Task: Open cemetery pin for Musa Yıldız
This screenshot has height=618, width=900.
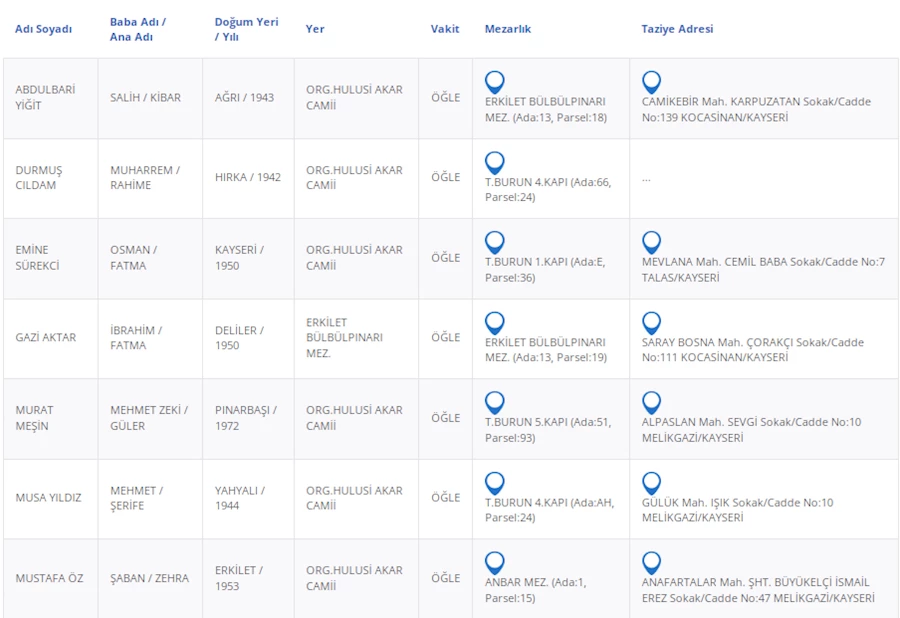Action: pos(494,483)
